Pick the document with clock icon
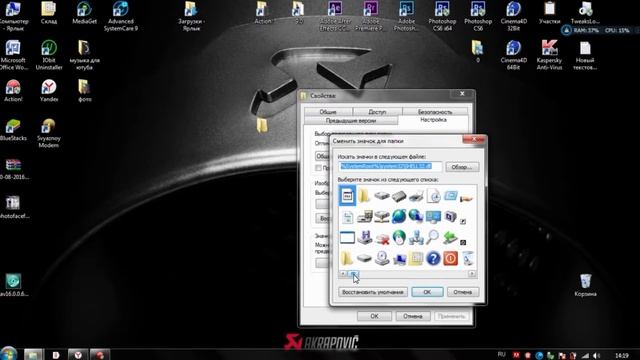Viewport: 640px width, 360px height. click(x=433, y=196)
